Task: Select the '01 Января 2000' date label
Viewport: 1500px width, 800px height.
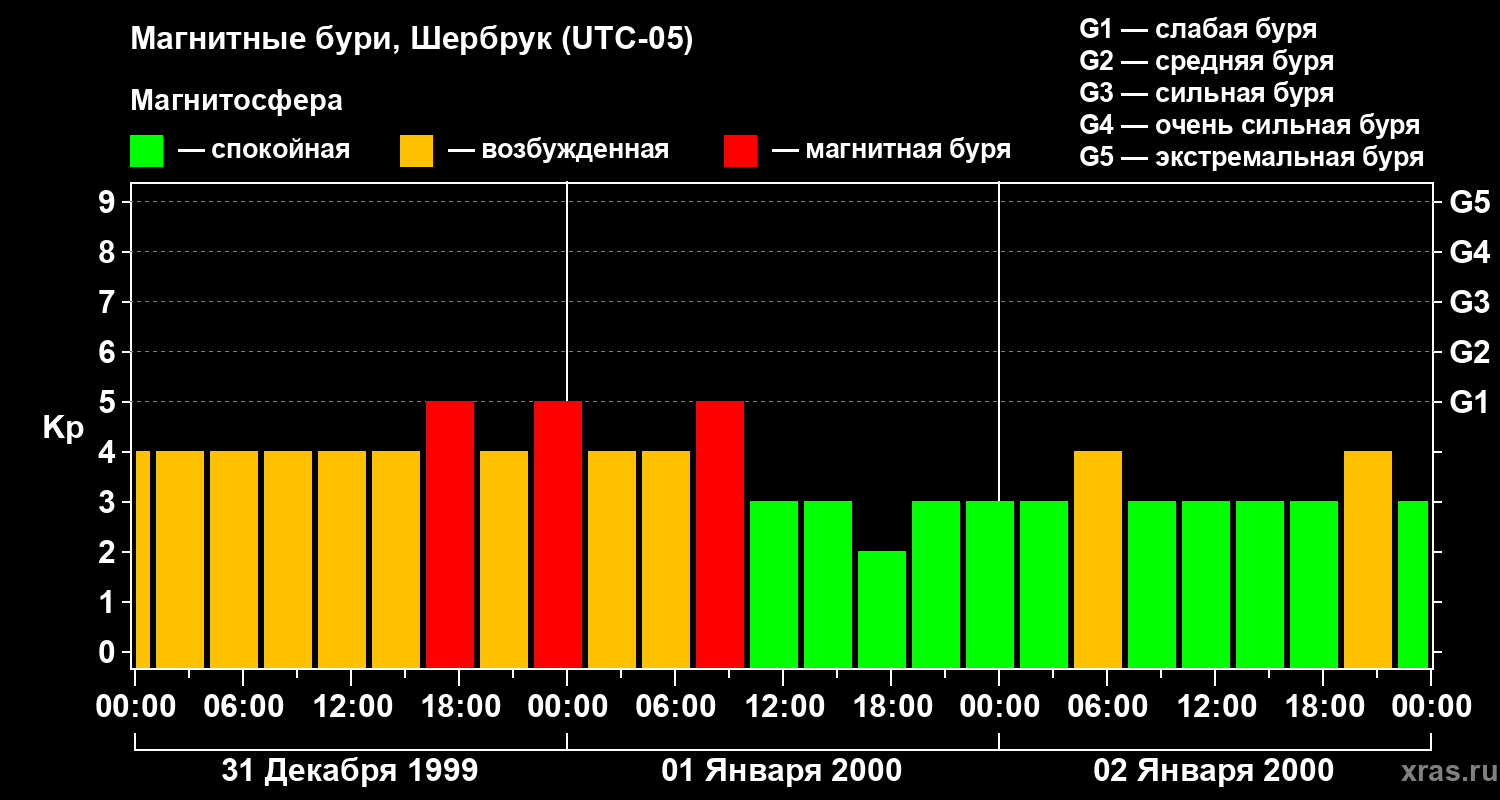Action: [782, 771]
